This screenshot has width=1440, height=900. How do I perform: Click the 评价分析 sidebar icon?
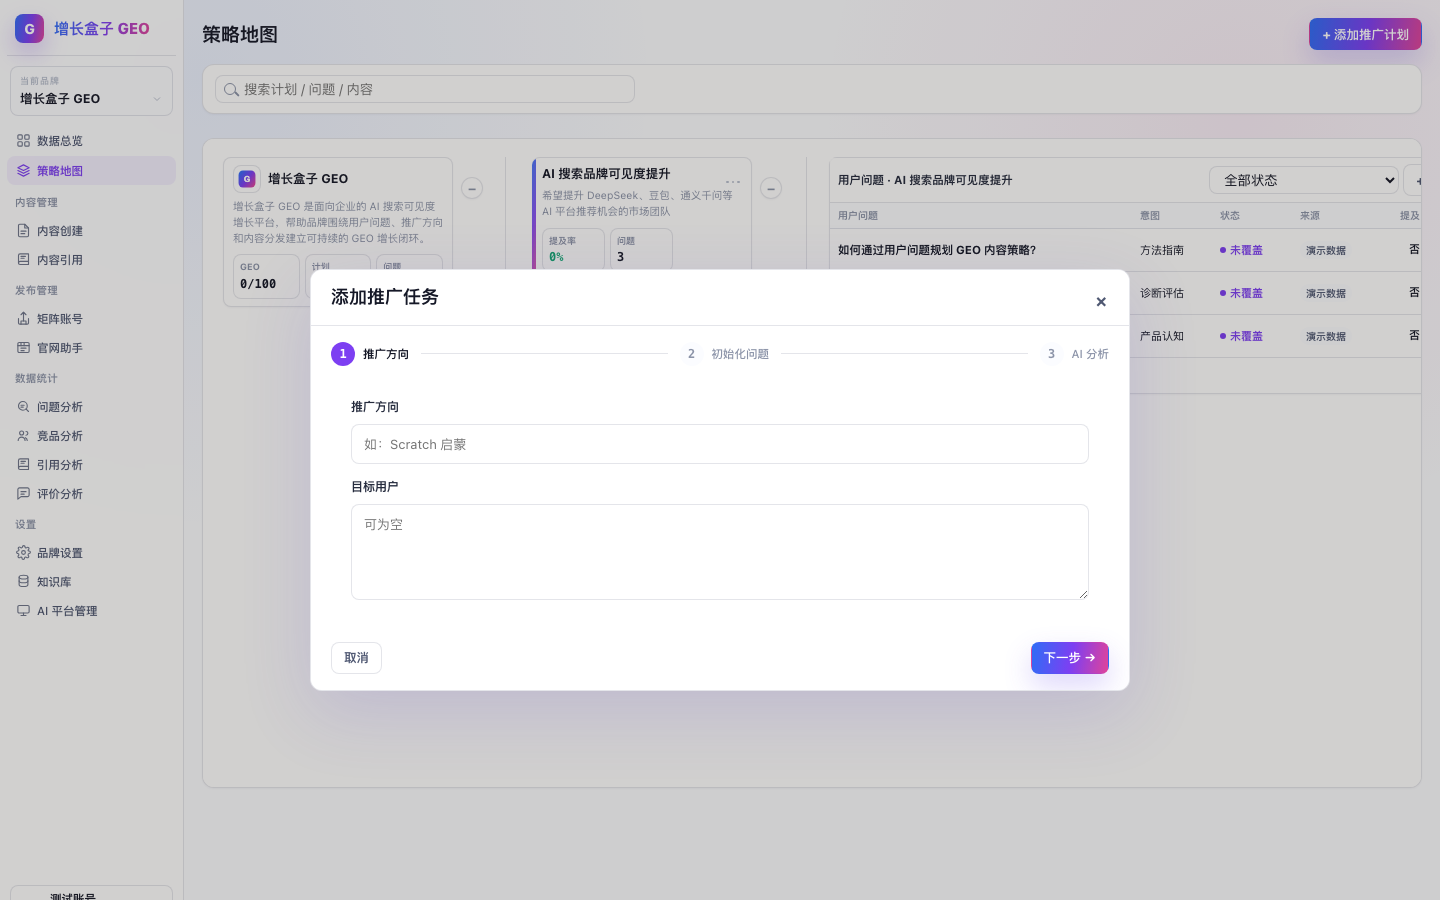click(23, 494)
